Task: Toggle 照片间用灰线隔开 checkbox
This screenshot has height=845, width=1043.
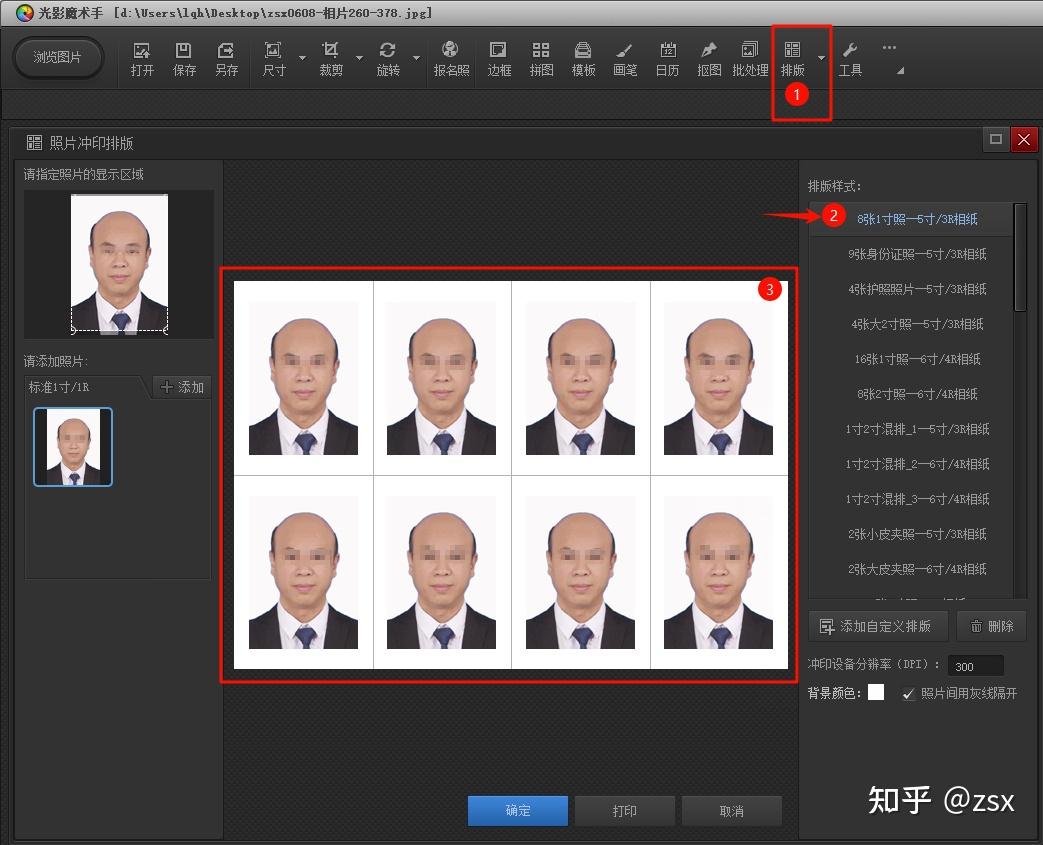Action: (x=909, y=694)
